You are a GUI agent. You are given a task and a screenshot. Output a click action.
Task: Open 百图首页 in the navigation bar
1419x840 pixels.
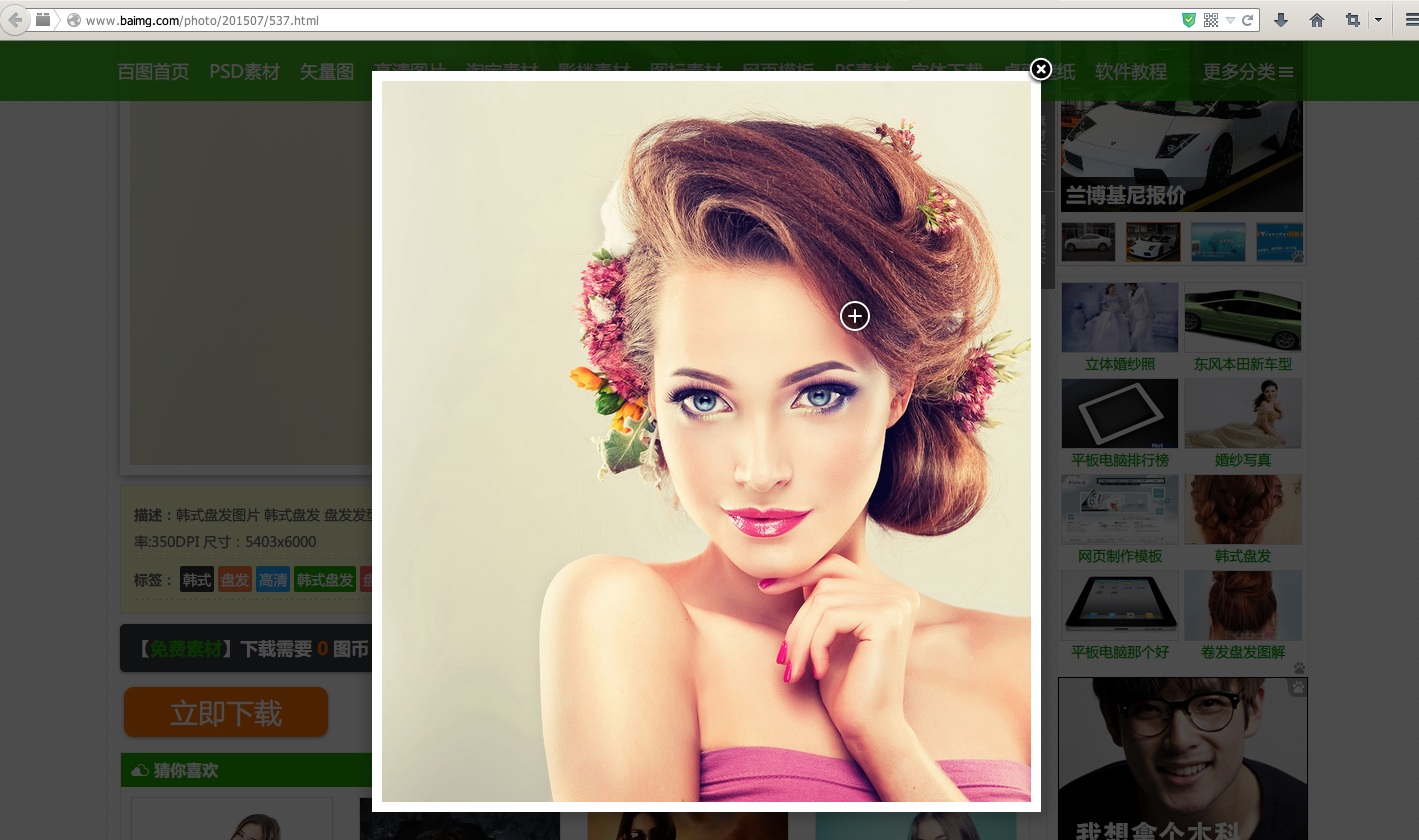click(153, 72)
